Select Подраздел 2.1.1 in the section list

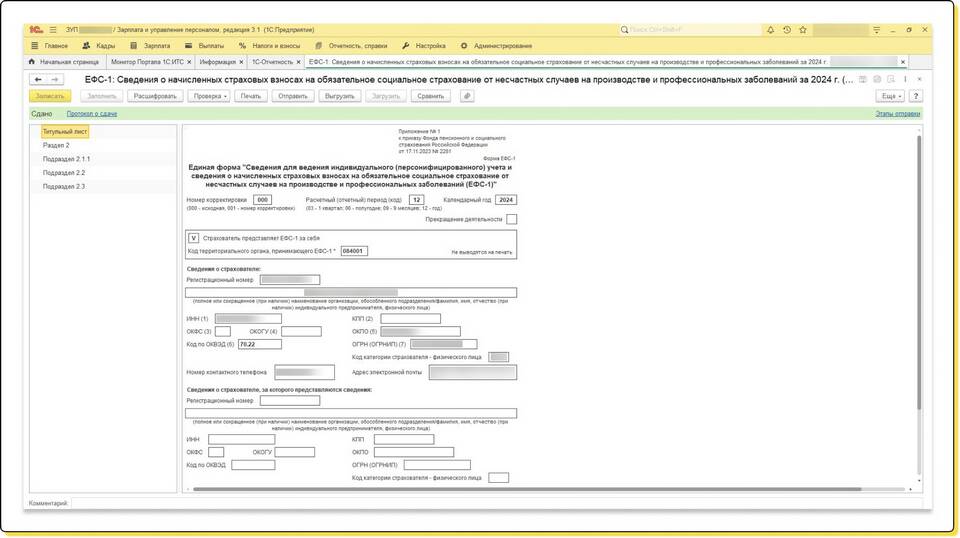pos(66,159)
